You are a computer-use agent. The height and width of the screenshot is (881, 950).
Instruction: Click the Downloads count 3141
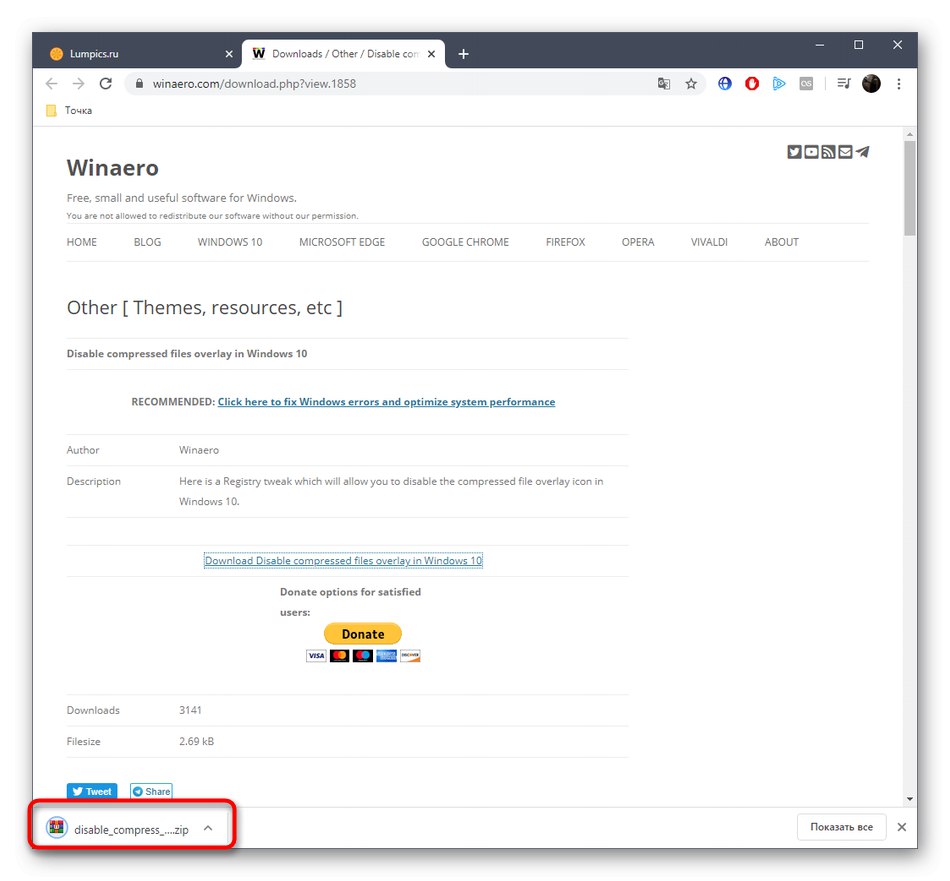tap(190, 710)
